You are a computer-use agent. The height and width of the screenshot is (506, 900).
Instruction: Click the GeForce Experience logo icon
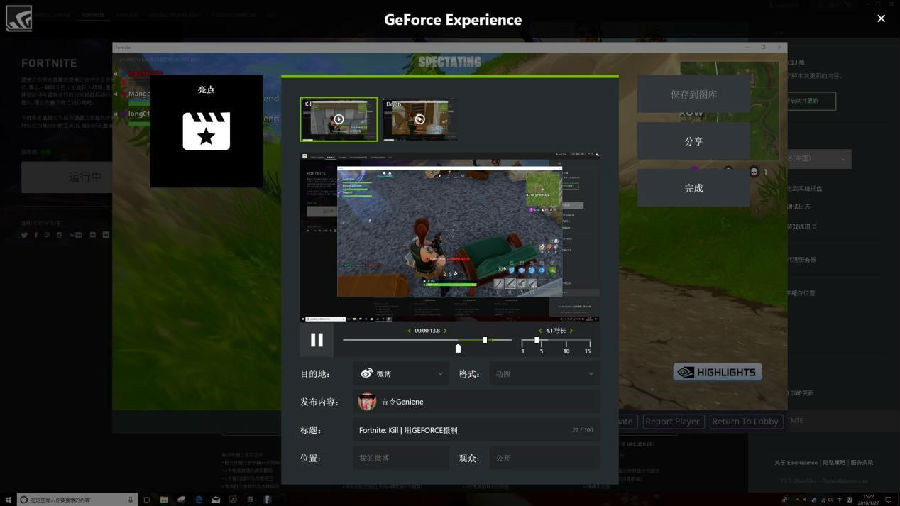pyautogui.click(x=19, y=18)
